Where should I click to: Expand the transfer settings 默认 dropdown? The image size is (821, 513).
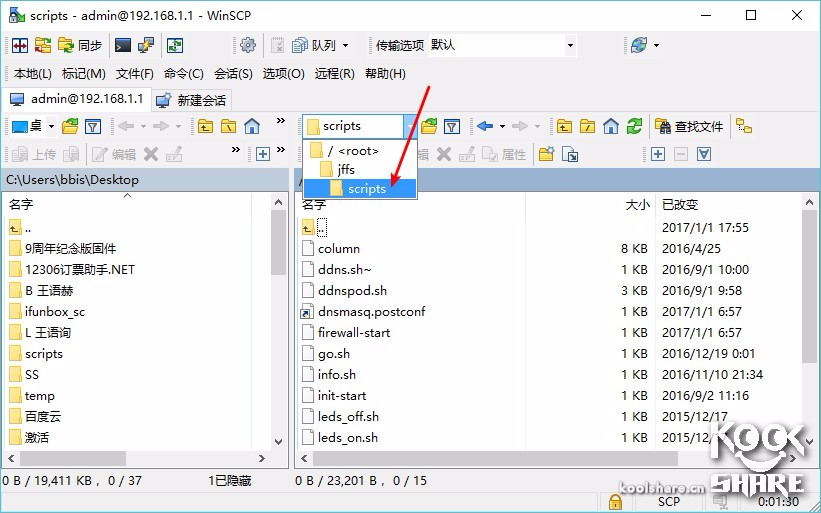point(570,45)
